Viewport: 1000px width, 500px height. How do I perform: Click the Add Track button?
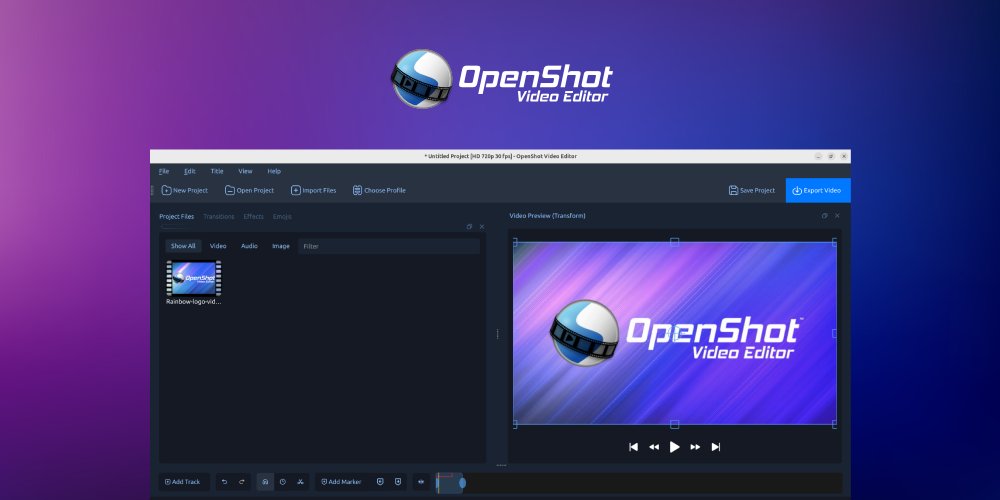pos(184,482)
